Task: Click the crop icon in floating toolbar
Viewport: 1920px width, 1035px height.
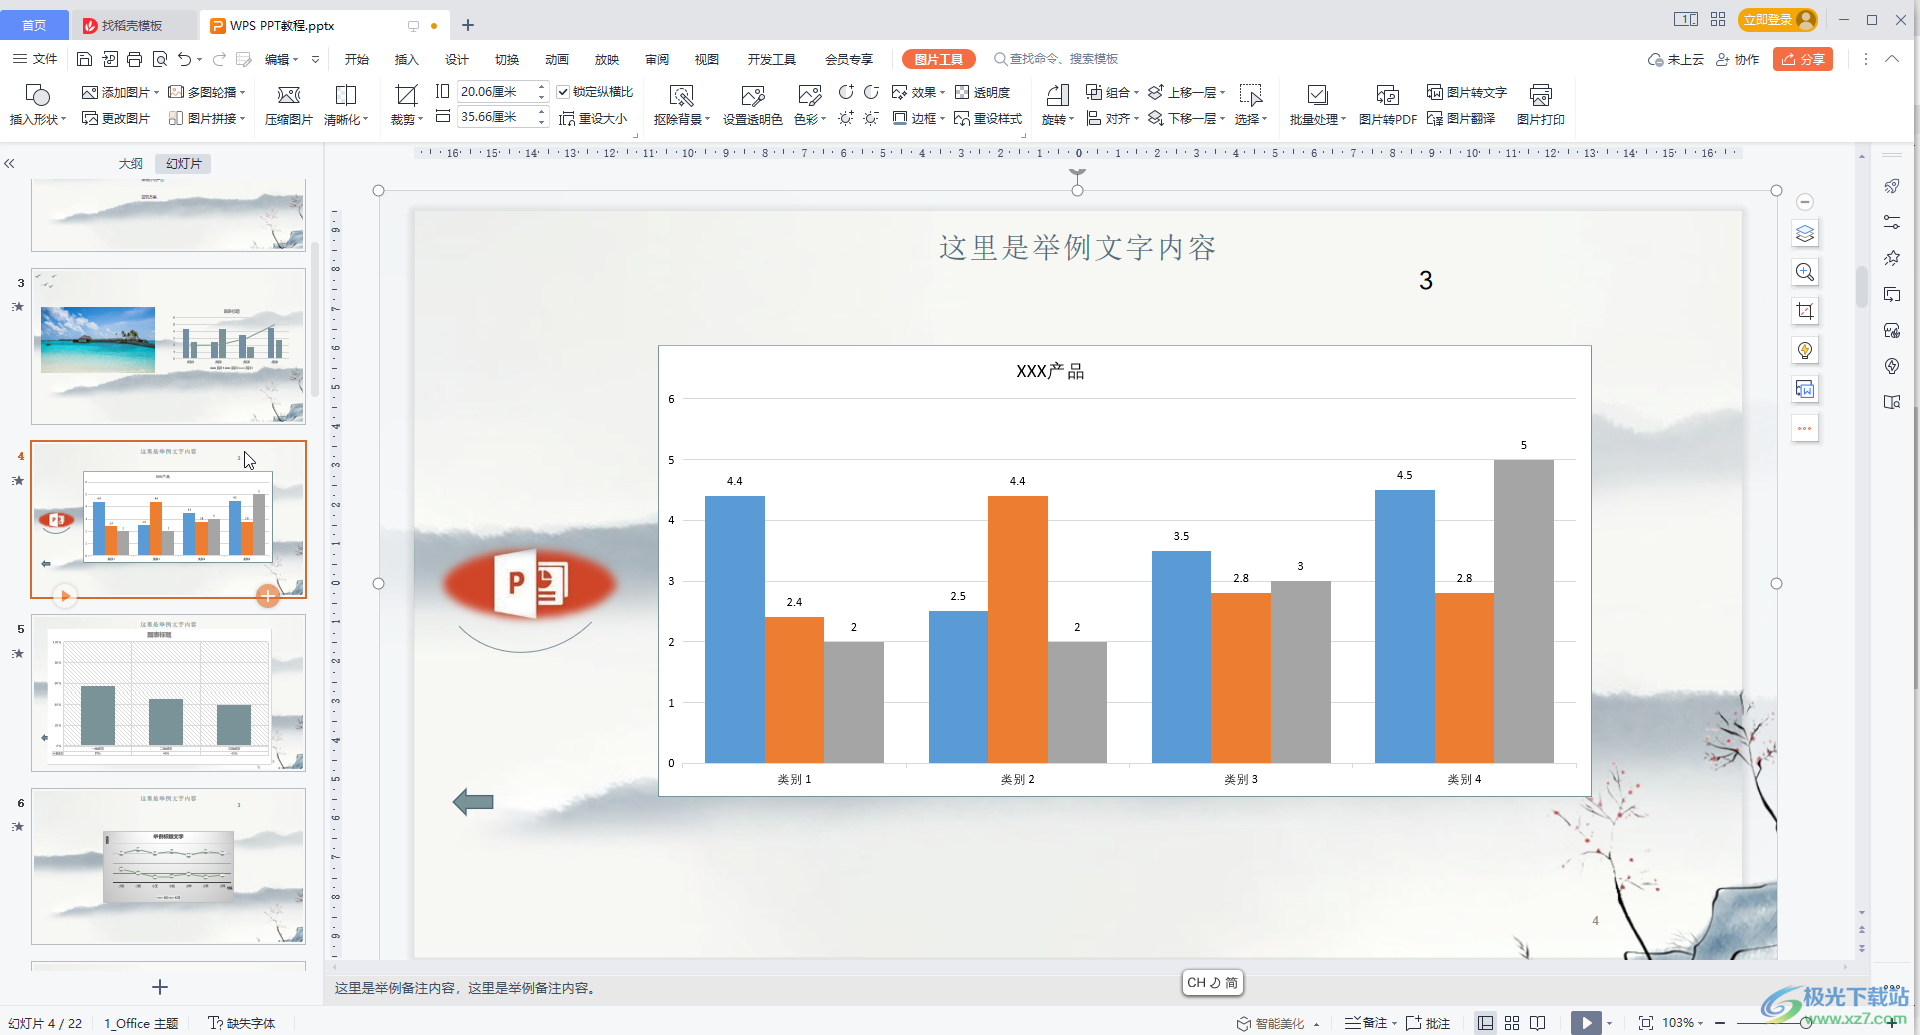Action: (1805, 311)
